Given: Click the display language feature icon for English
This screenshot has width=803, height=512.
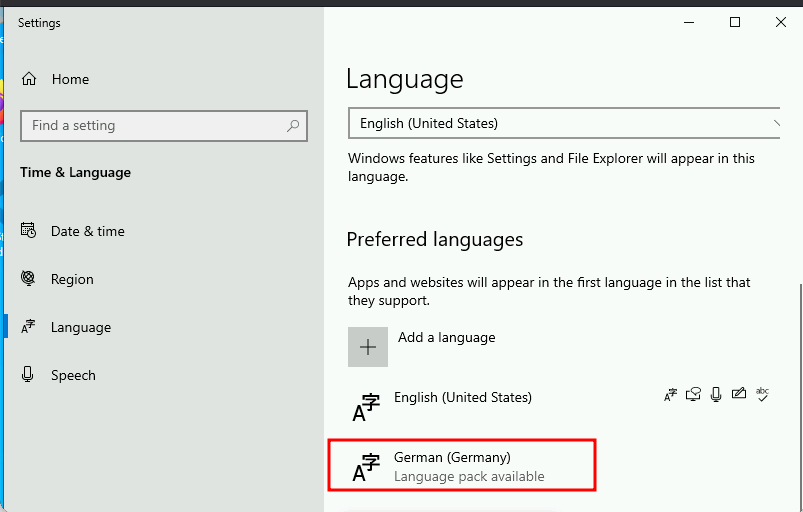Looking at the screenshot, I should [x=670, y=394].
